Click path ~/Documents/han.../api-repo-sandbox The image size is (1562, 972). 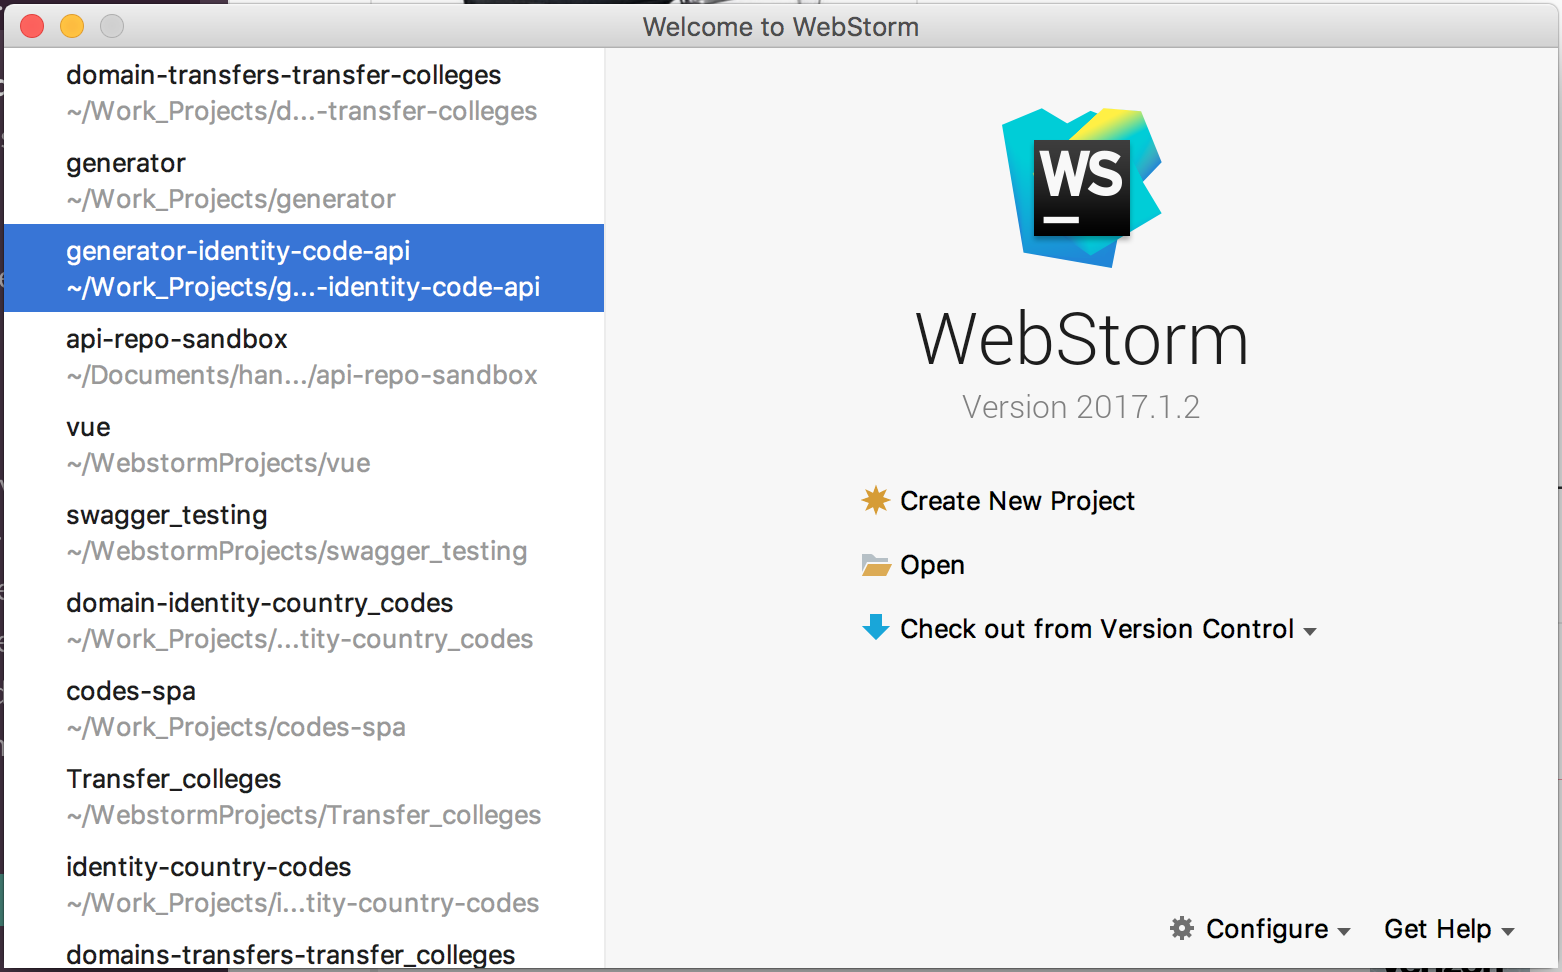302,375
